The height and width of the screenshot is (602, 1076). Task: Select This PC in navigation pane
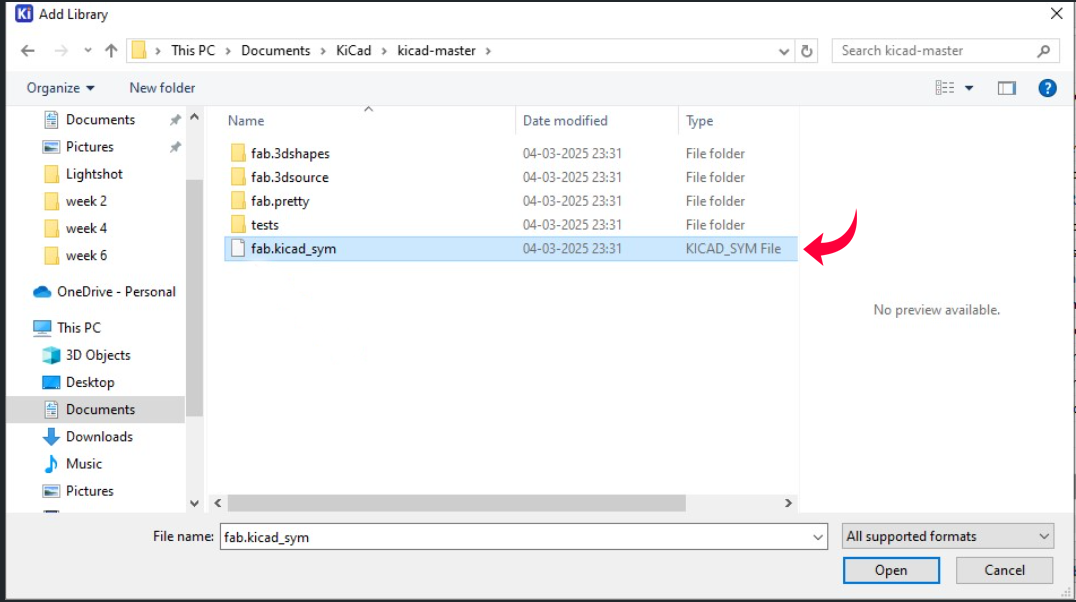[x=67, y=328]
